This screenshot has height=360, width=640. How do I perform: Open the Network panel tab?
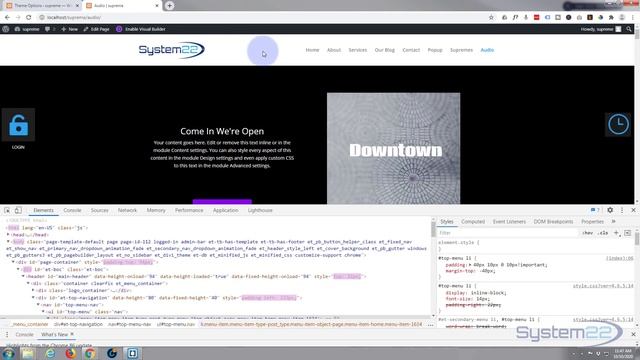pyautogui.click(x=127, y=210)
